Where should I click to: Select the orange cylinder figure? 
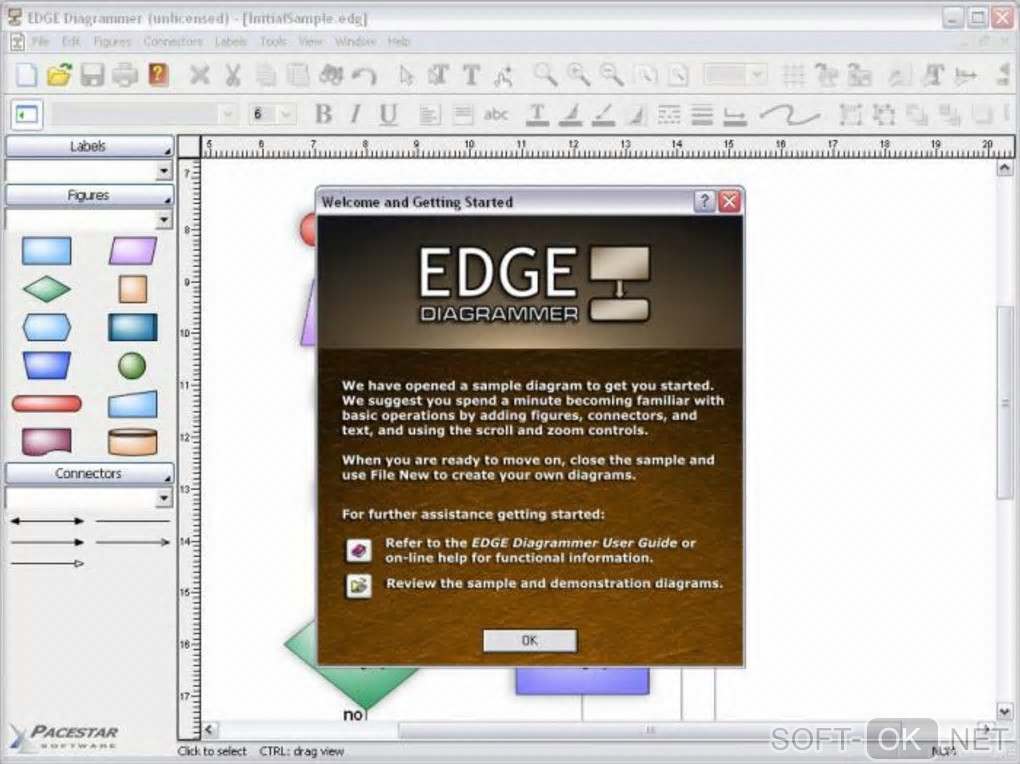click(133, 441)
